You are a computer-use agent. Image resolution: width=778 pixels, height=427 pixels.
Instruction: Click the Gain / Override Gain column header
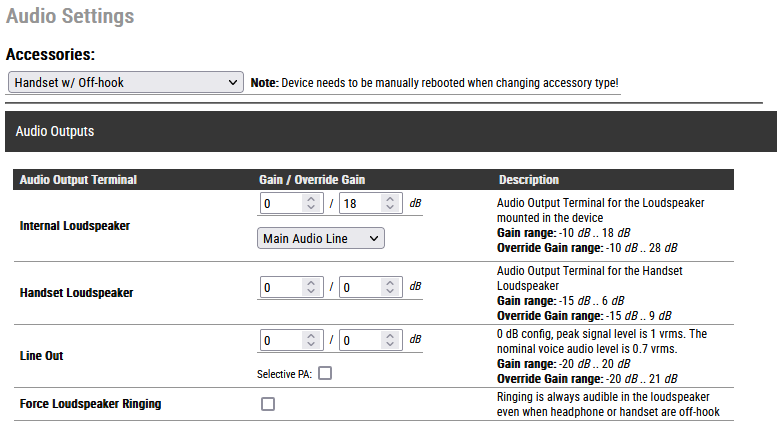pyautogui.click(x=311, y=180)
